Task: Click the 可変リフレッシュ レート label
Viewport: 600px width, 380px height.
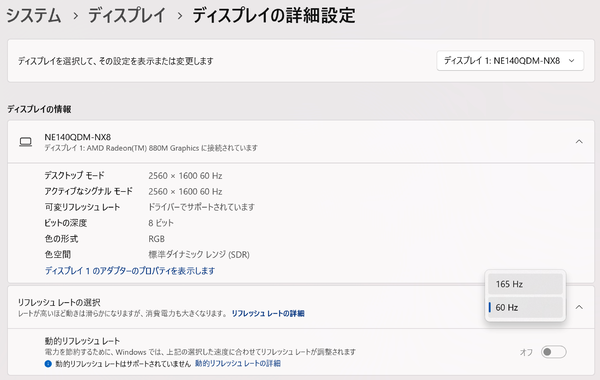Action: (82, 207)
